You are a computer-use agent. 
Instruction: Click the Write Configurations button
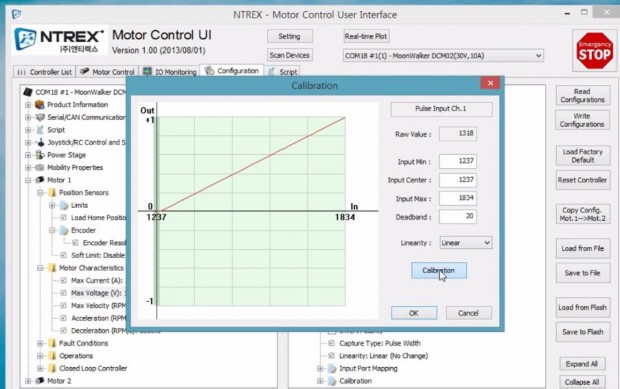pyautogui.click(x=582, y=120)
